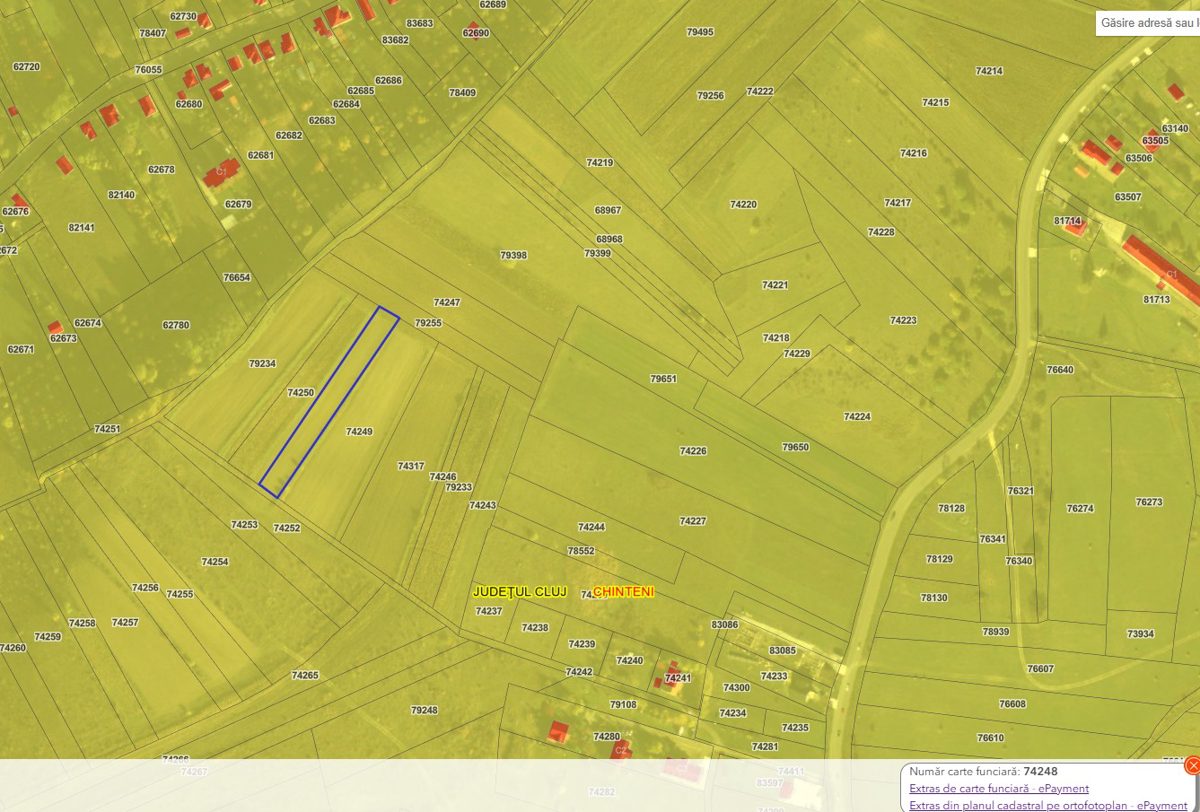The width and height of the screenshot is (1200, 812).
Task: Click parcel label 76274
Action: (1080, 509)
